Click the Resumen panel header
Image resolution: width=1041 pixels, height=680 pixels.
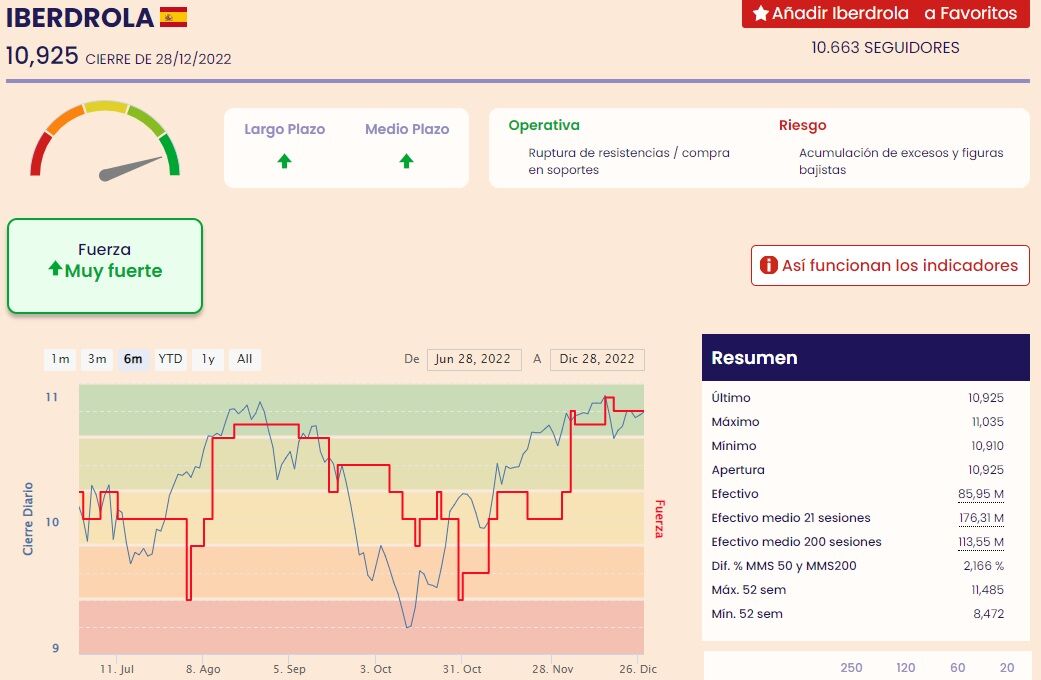866,357
